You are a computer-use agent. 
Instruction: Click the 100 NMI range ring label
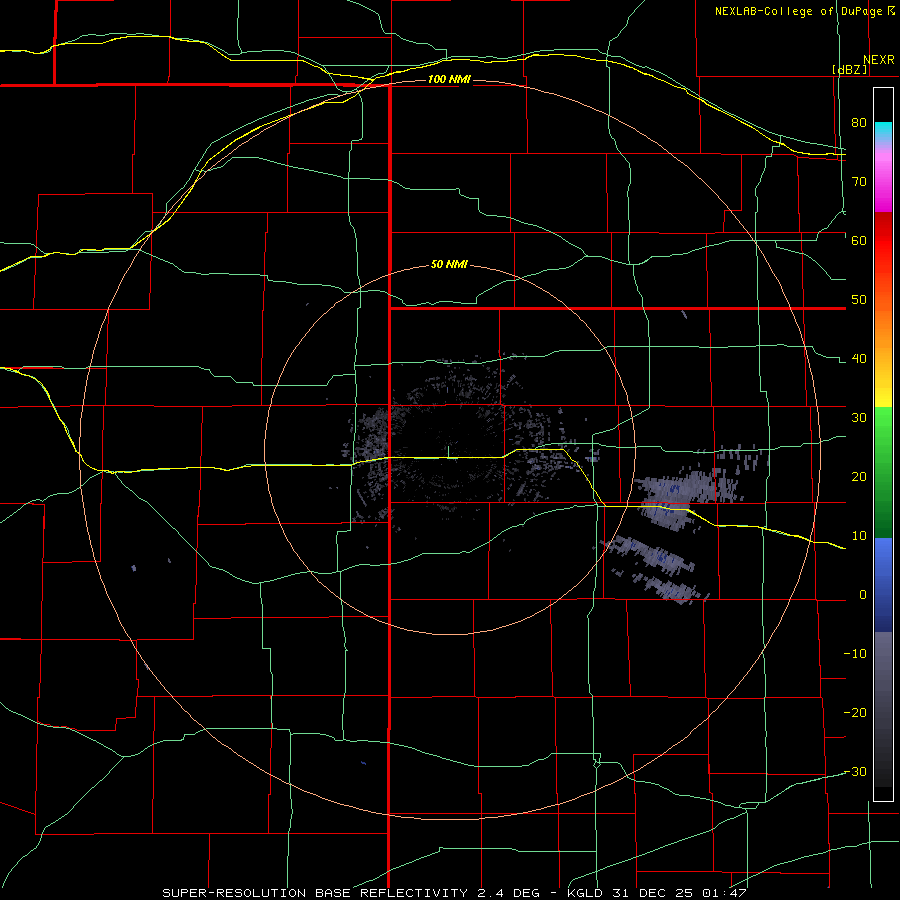[x=449, y=79]
